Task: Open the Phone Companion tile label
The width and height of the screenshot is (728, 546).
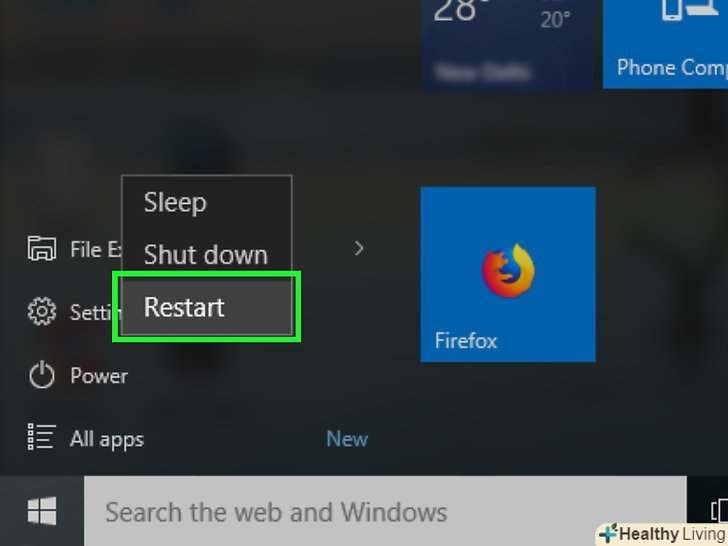Action: pyautogui.click(x=671, y=68)
